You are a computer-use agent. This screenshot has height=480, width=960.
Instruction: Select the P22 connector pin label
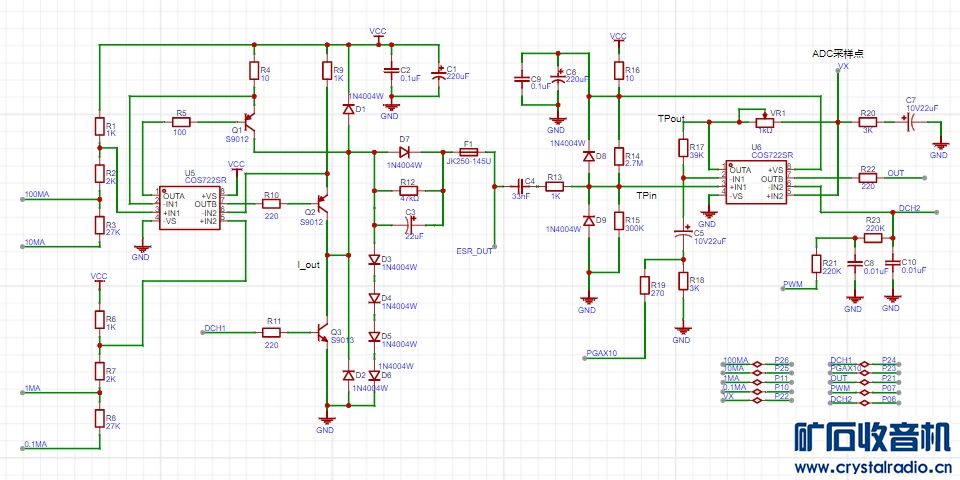pos(781,397)
